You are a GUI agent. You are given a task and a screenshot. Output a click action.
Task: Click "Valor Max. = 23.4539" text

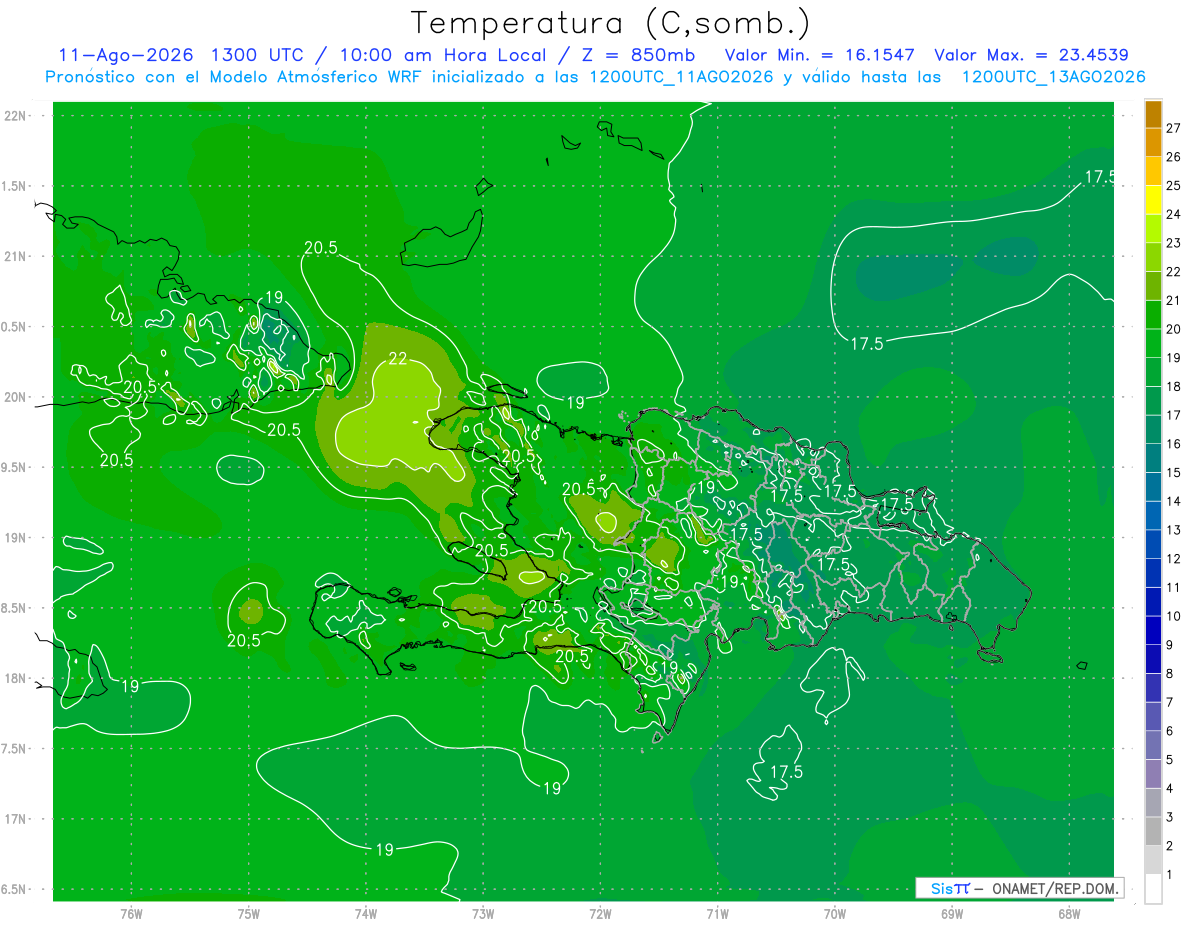1031,55
